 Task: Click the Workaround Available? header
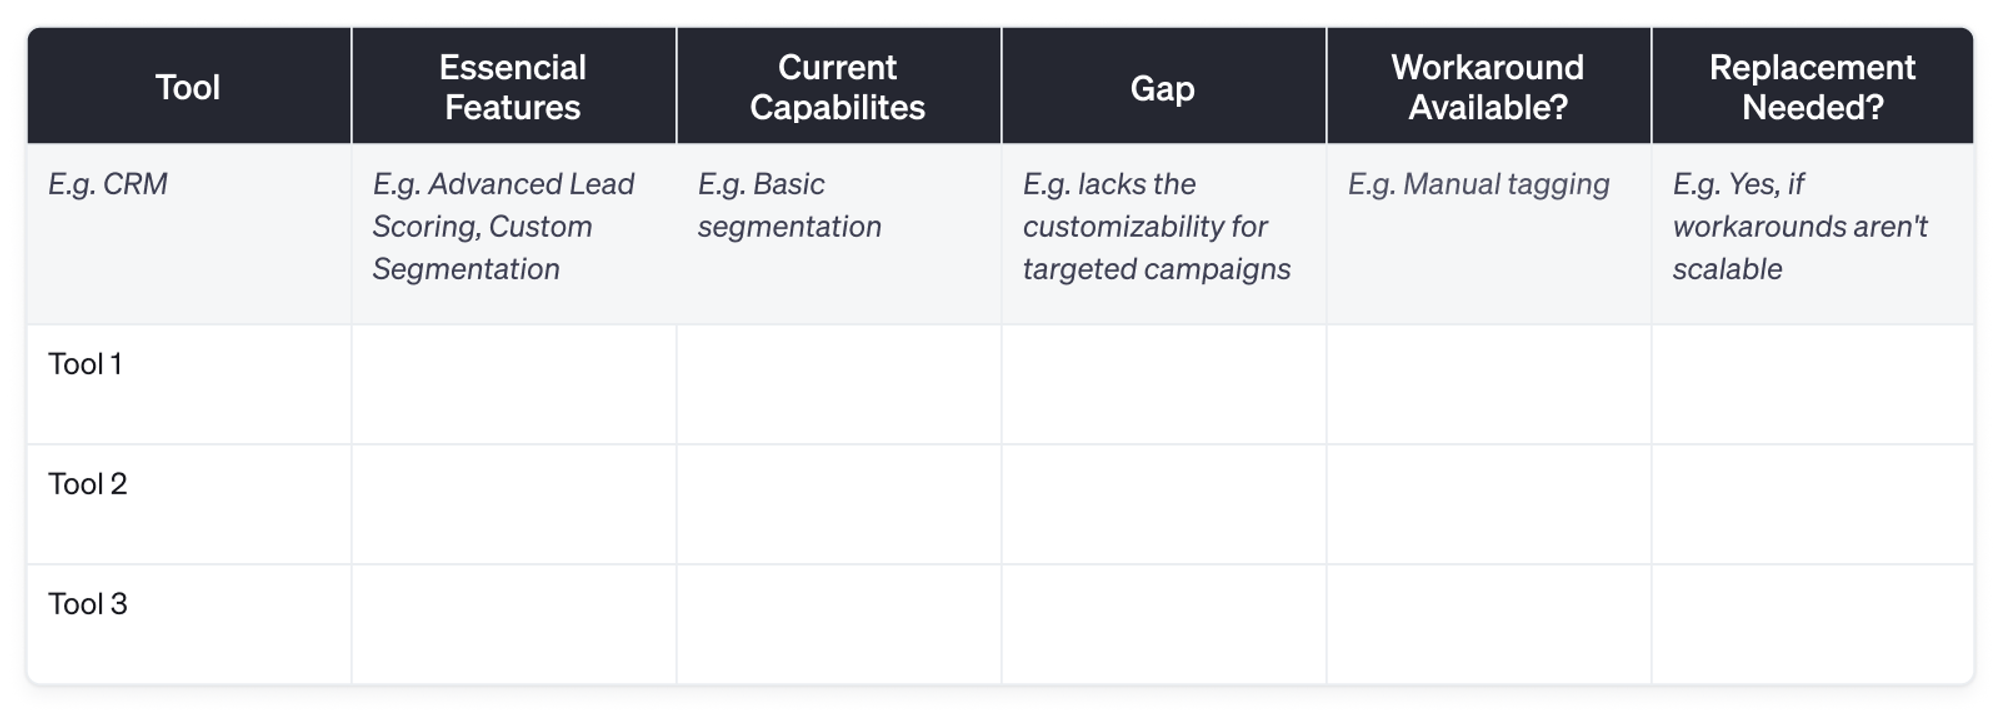pyautogui.click(x=1487, y=87)
